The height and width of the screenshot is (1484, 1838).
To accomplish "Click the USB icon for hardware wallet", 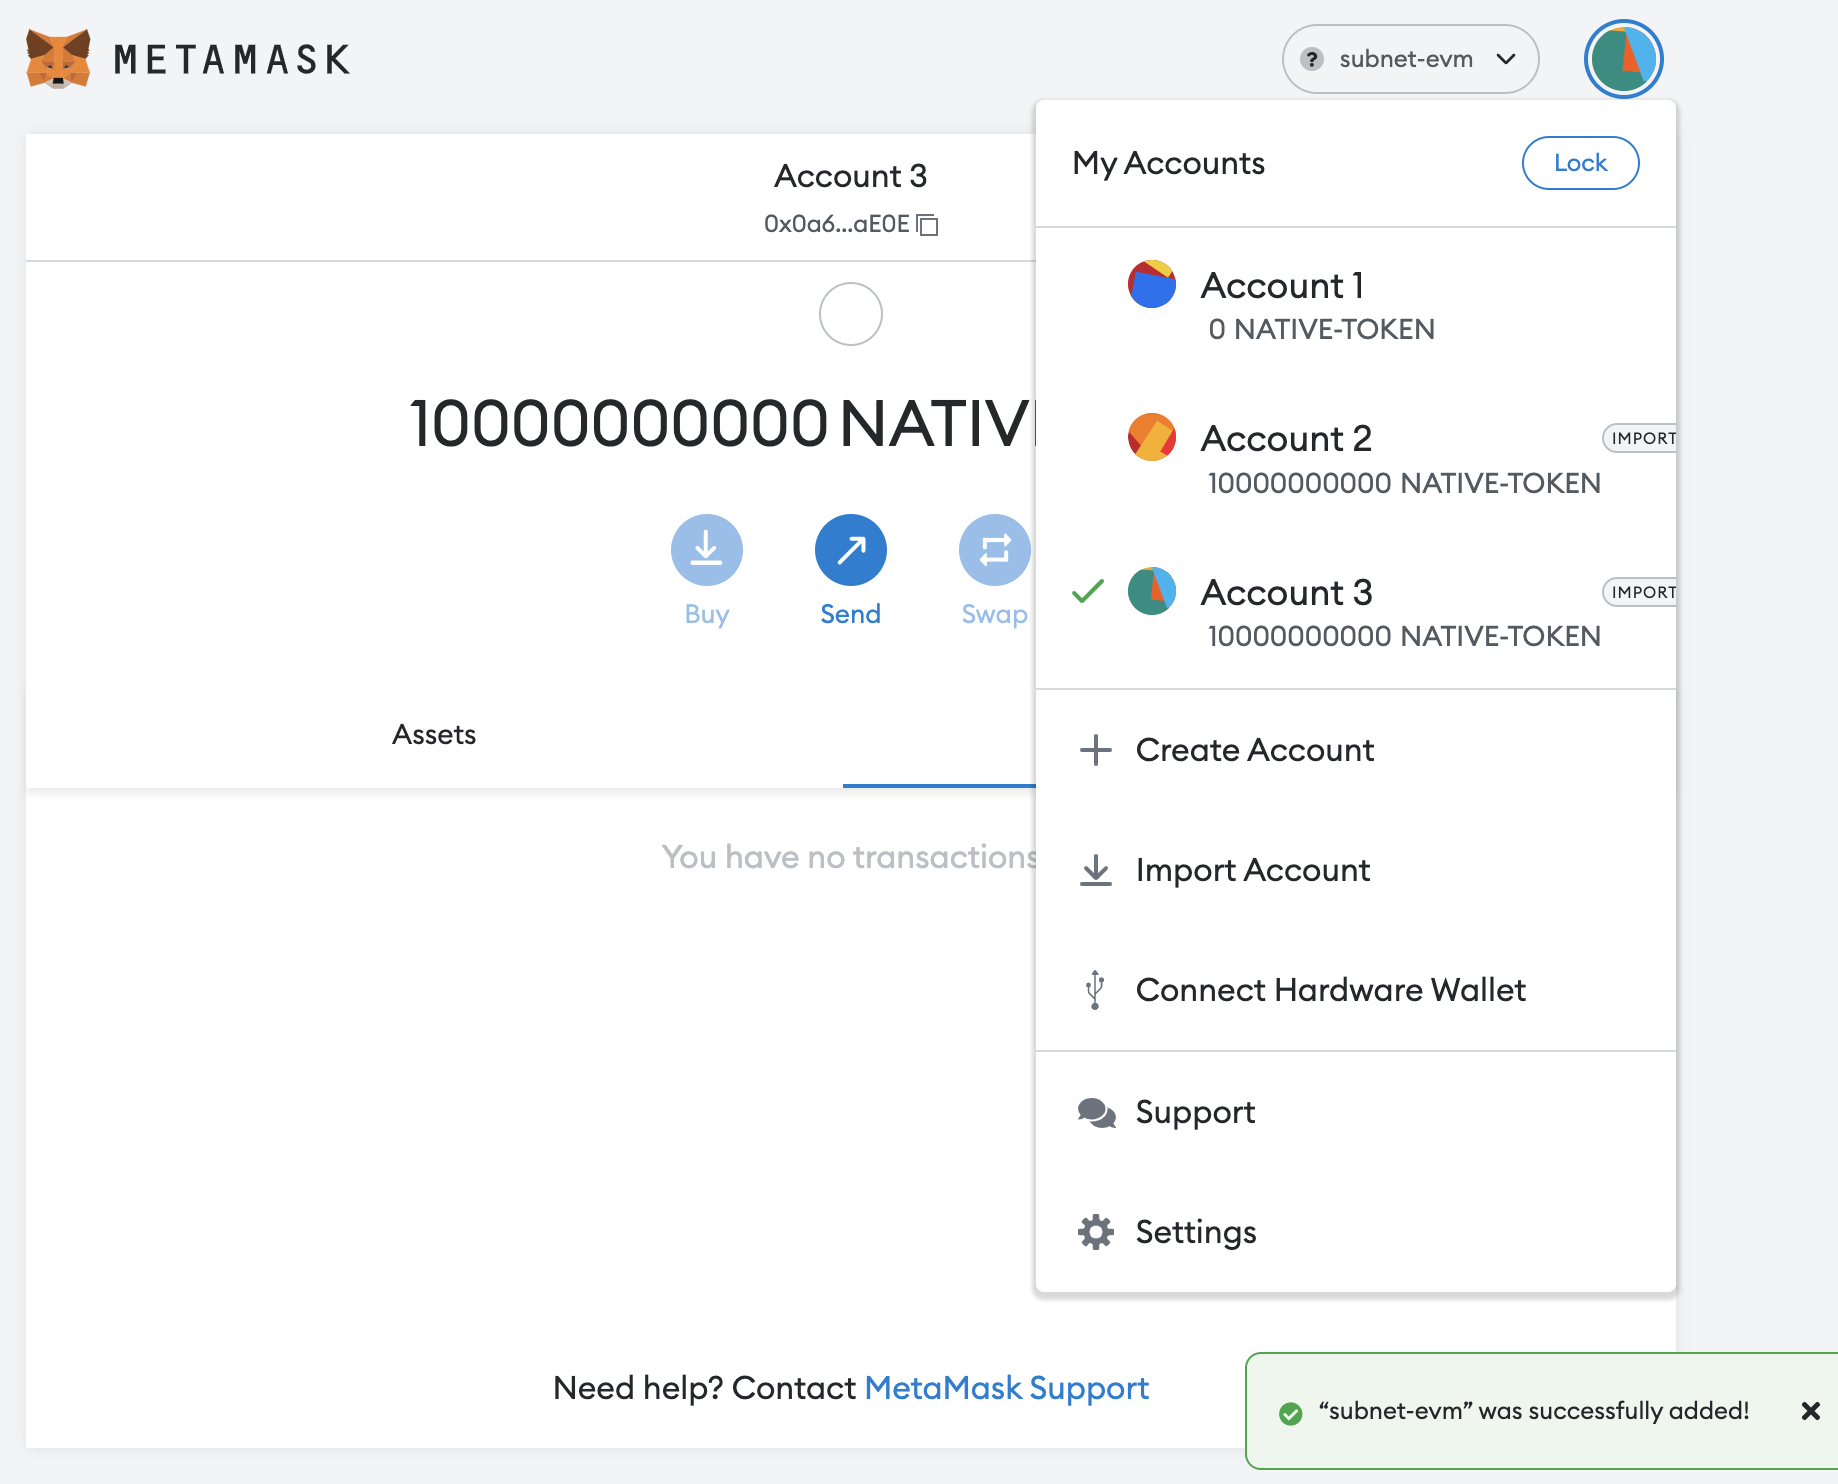I will 1095,990.
